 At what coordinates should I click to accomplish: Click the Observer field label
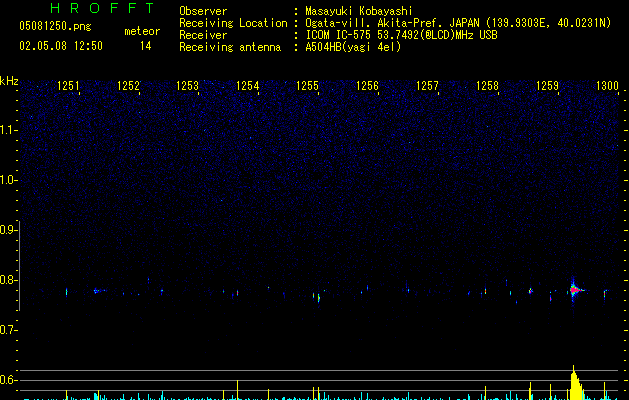pyautogui.click(x=203, y=11)
